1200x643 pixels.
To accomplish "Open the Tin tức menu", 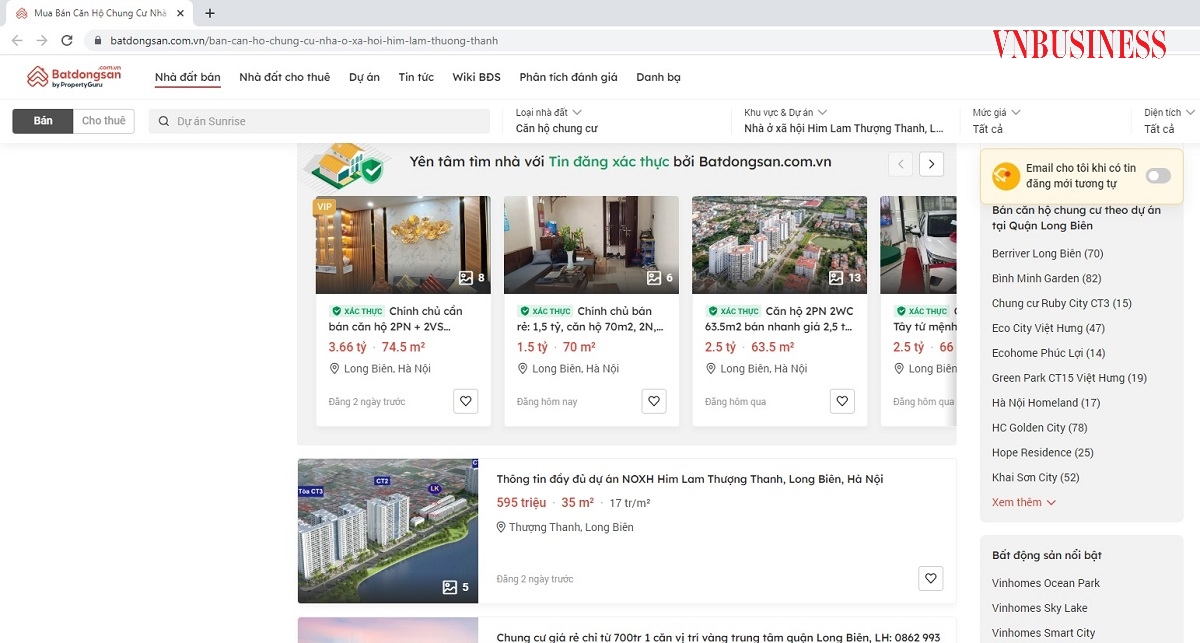I will [x=415, y=76].
